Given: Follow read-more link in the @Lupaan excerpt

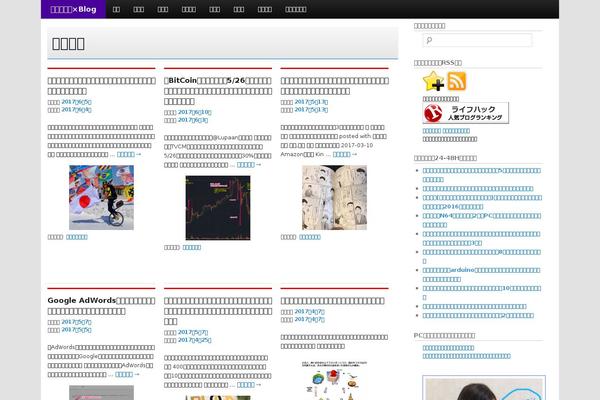Looking at the screenshot, I should (249, 165).
